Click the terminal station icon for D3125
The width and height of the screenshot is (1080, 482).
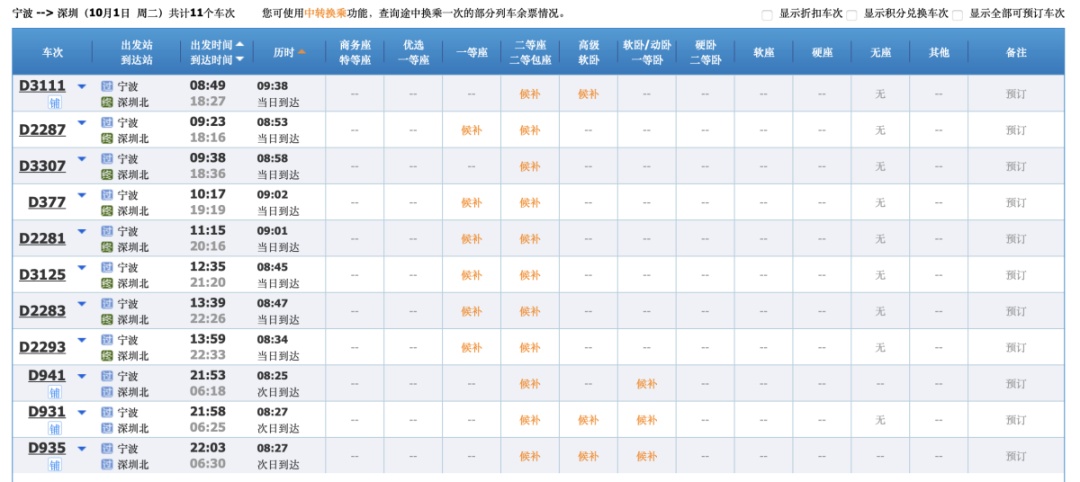(107, 283)
